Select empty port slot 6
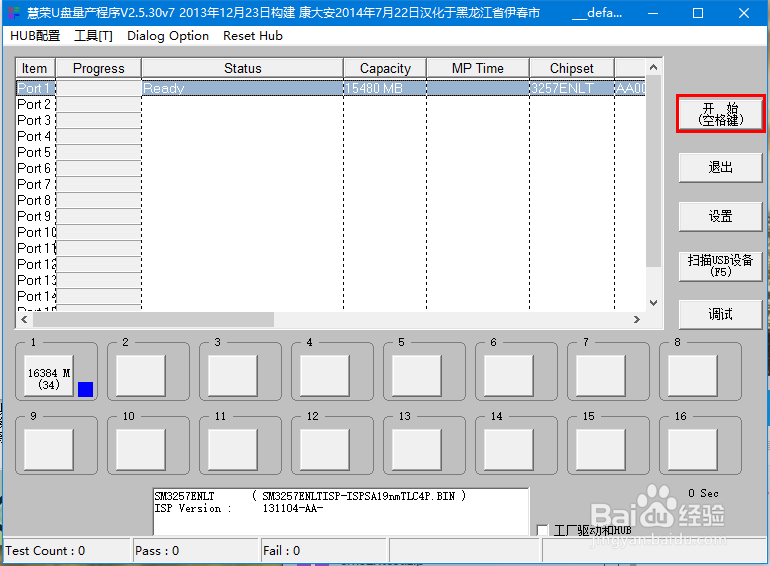 click(x=509, y=376)
